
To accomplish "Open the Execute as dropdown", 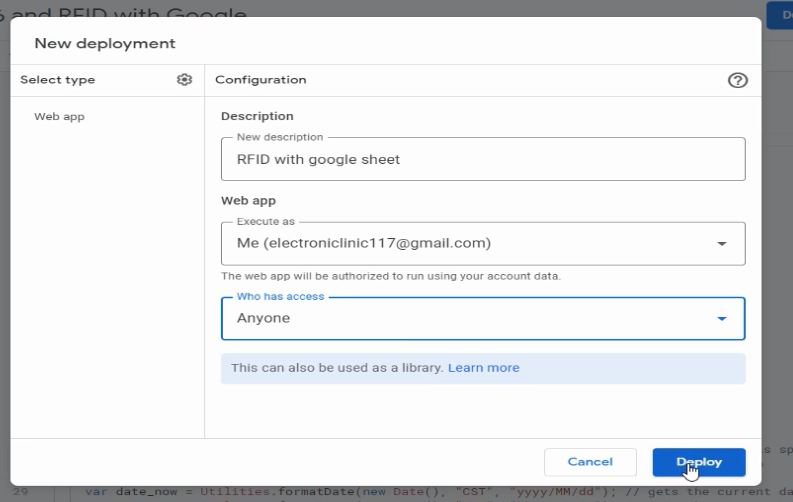I will (x=483, y=243).
